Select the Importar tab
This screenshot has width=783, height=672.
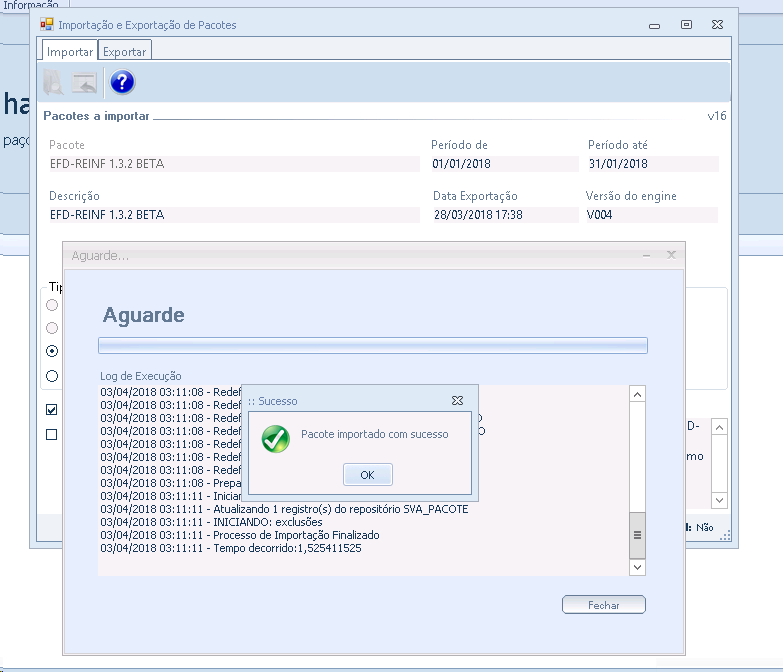(x=70, y=51)
